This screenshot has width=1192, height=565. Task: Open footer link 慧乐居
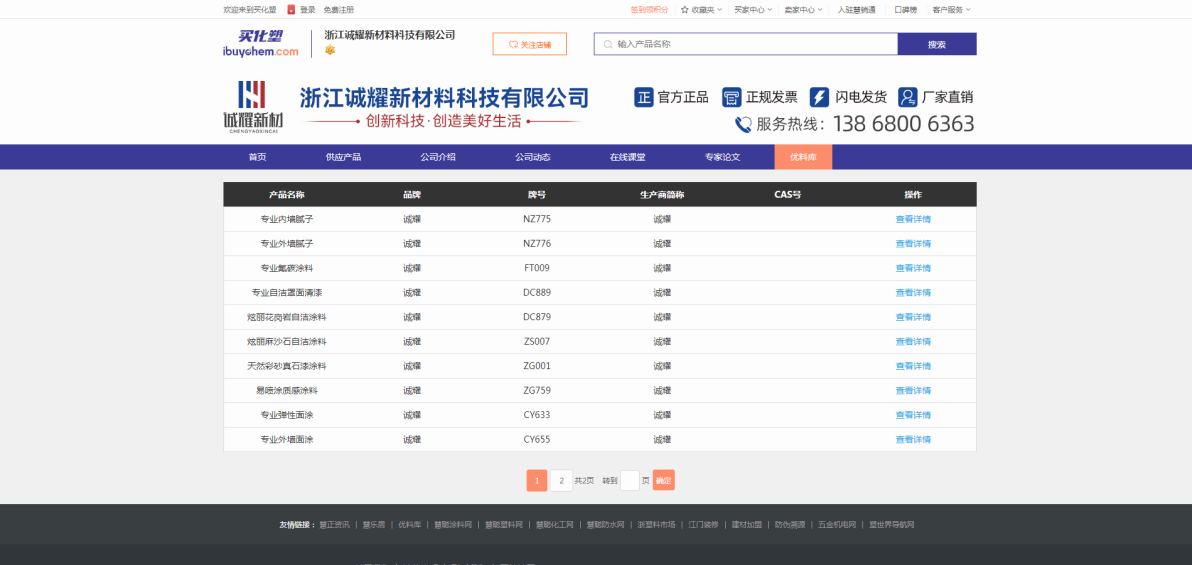(373, 525)
